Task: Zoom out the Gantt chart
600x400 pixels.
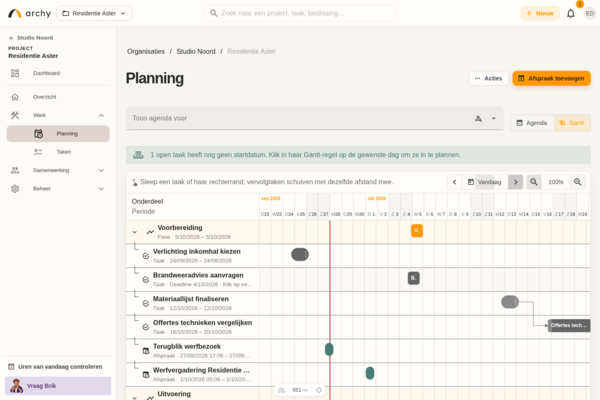Action: coord(534,182)
